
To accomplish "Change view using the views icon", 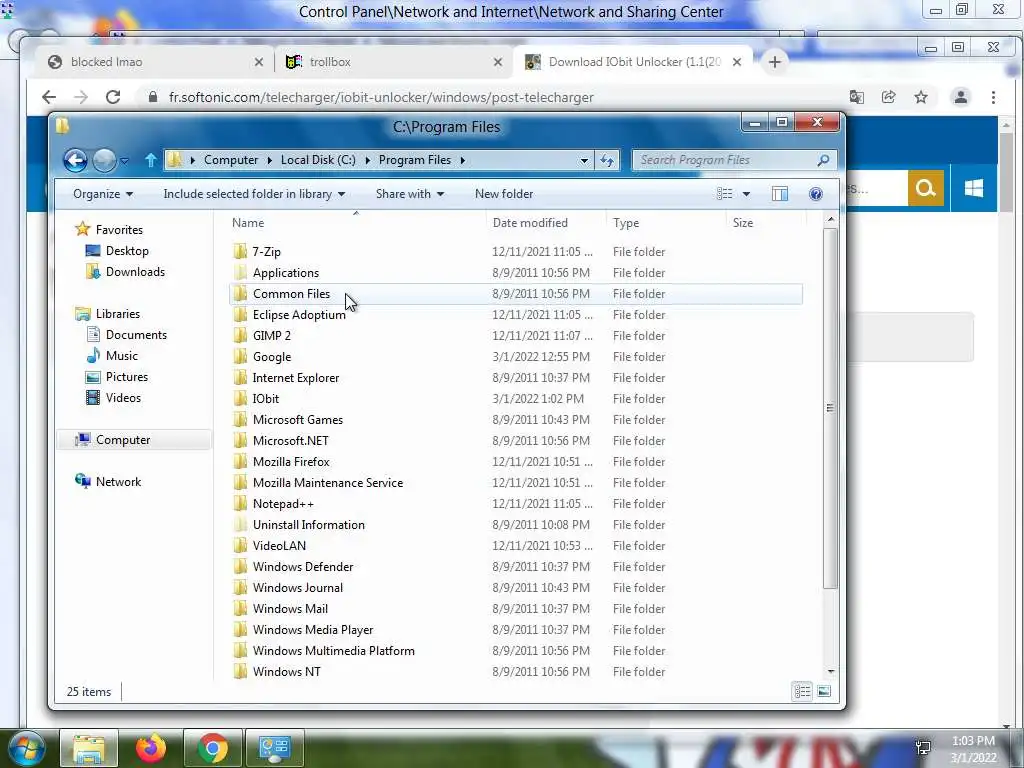I will (x=724, y=194).
